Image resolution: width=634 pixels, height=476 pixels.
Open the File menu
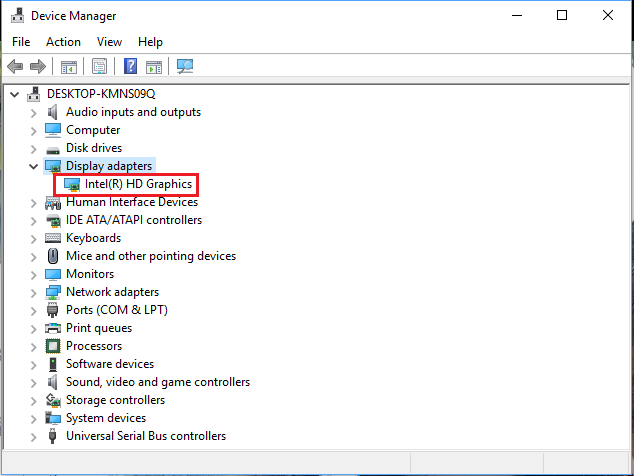21,42
